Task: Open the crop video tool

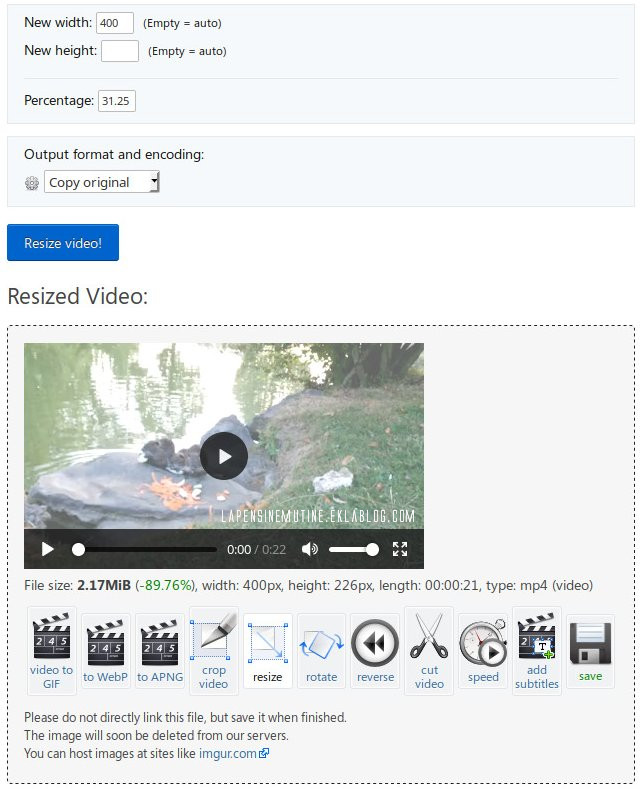Action: [x=214, y=650]
